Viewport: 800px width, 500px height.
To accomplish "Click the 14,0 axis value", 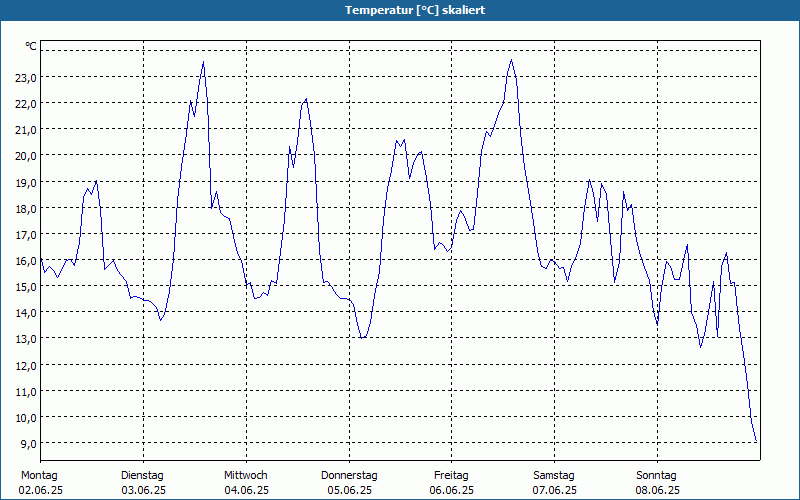I will click(26, 313).
